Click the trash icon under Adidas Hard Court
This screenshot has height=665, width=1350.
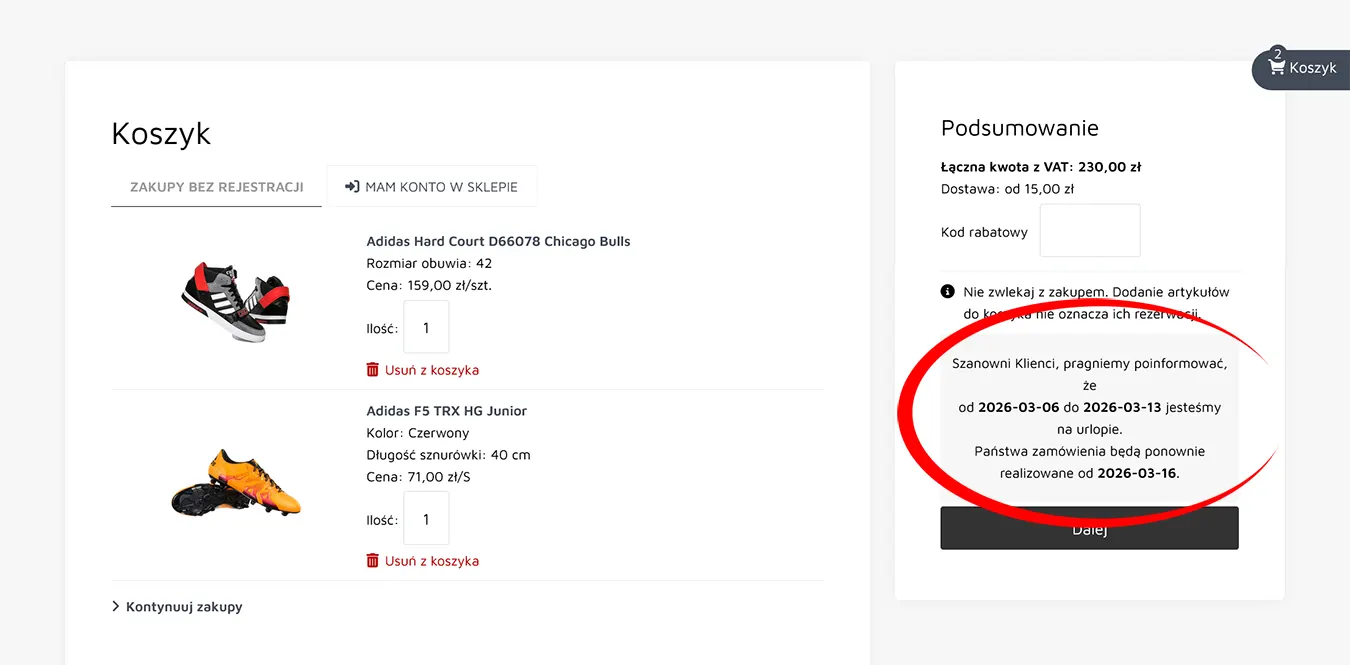point(373,370)
